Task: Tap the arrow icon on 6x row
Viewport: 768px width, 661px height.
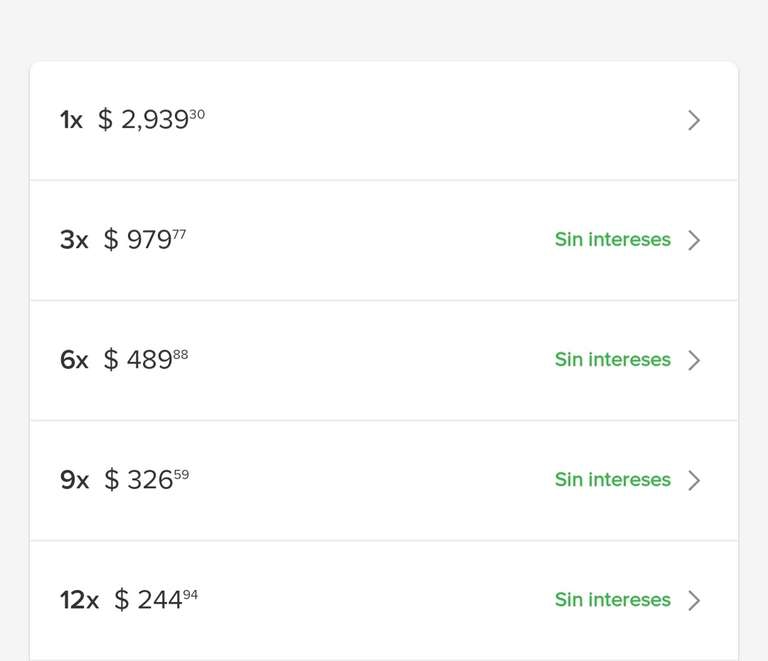Action: click(694, 360)
